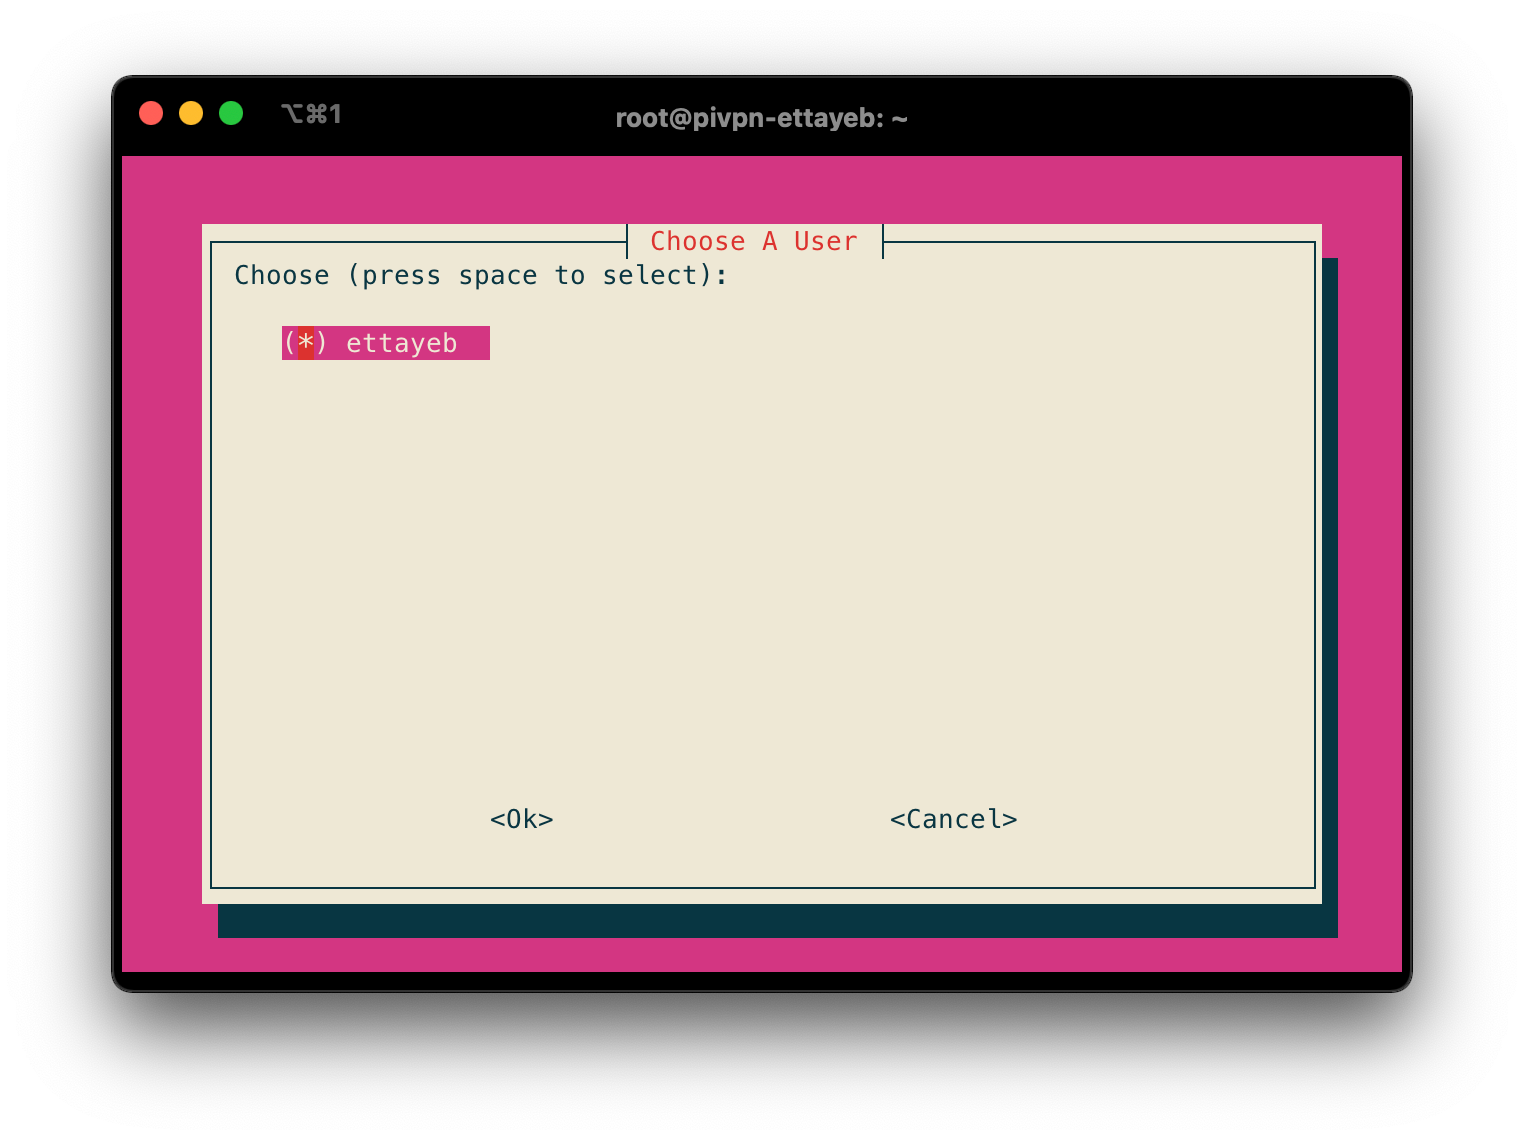The image size is (1524, 1140).
Task: Click the dark shadow under the dialog
Action: (760, 921)
